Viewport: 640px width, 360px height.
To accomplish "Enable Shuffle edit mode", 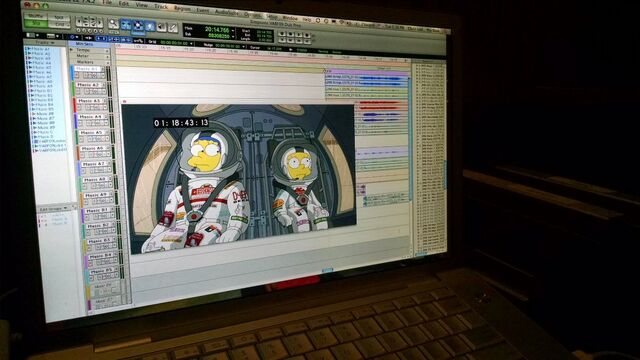I will pyautogui.click(x=36, y=16).
